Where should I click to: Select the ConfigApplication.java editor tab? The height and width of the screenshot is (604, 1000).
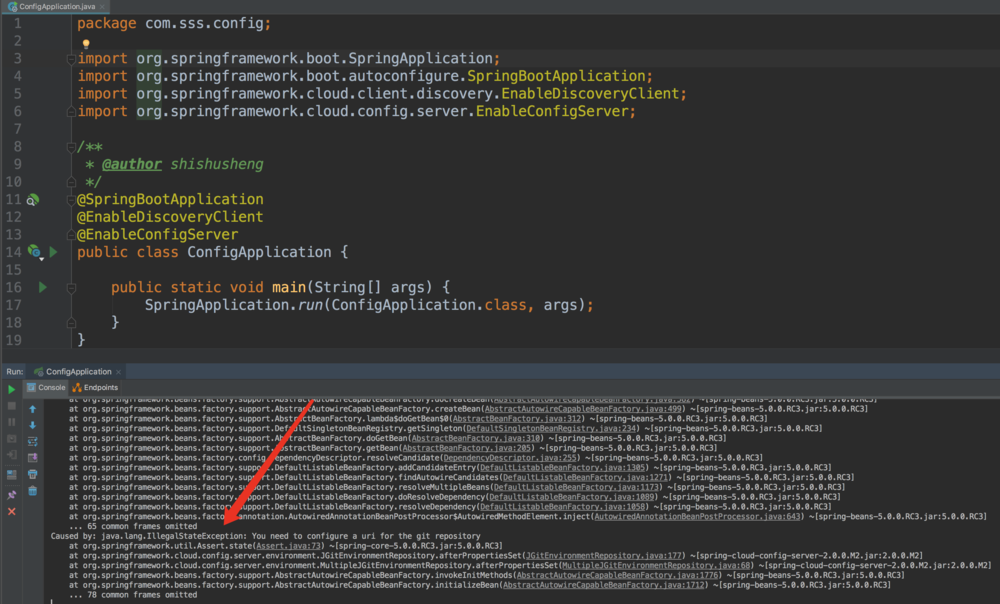tap(57, 6)
